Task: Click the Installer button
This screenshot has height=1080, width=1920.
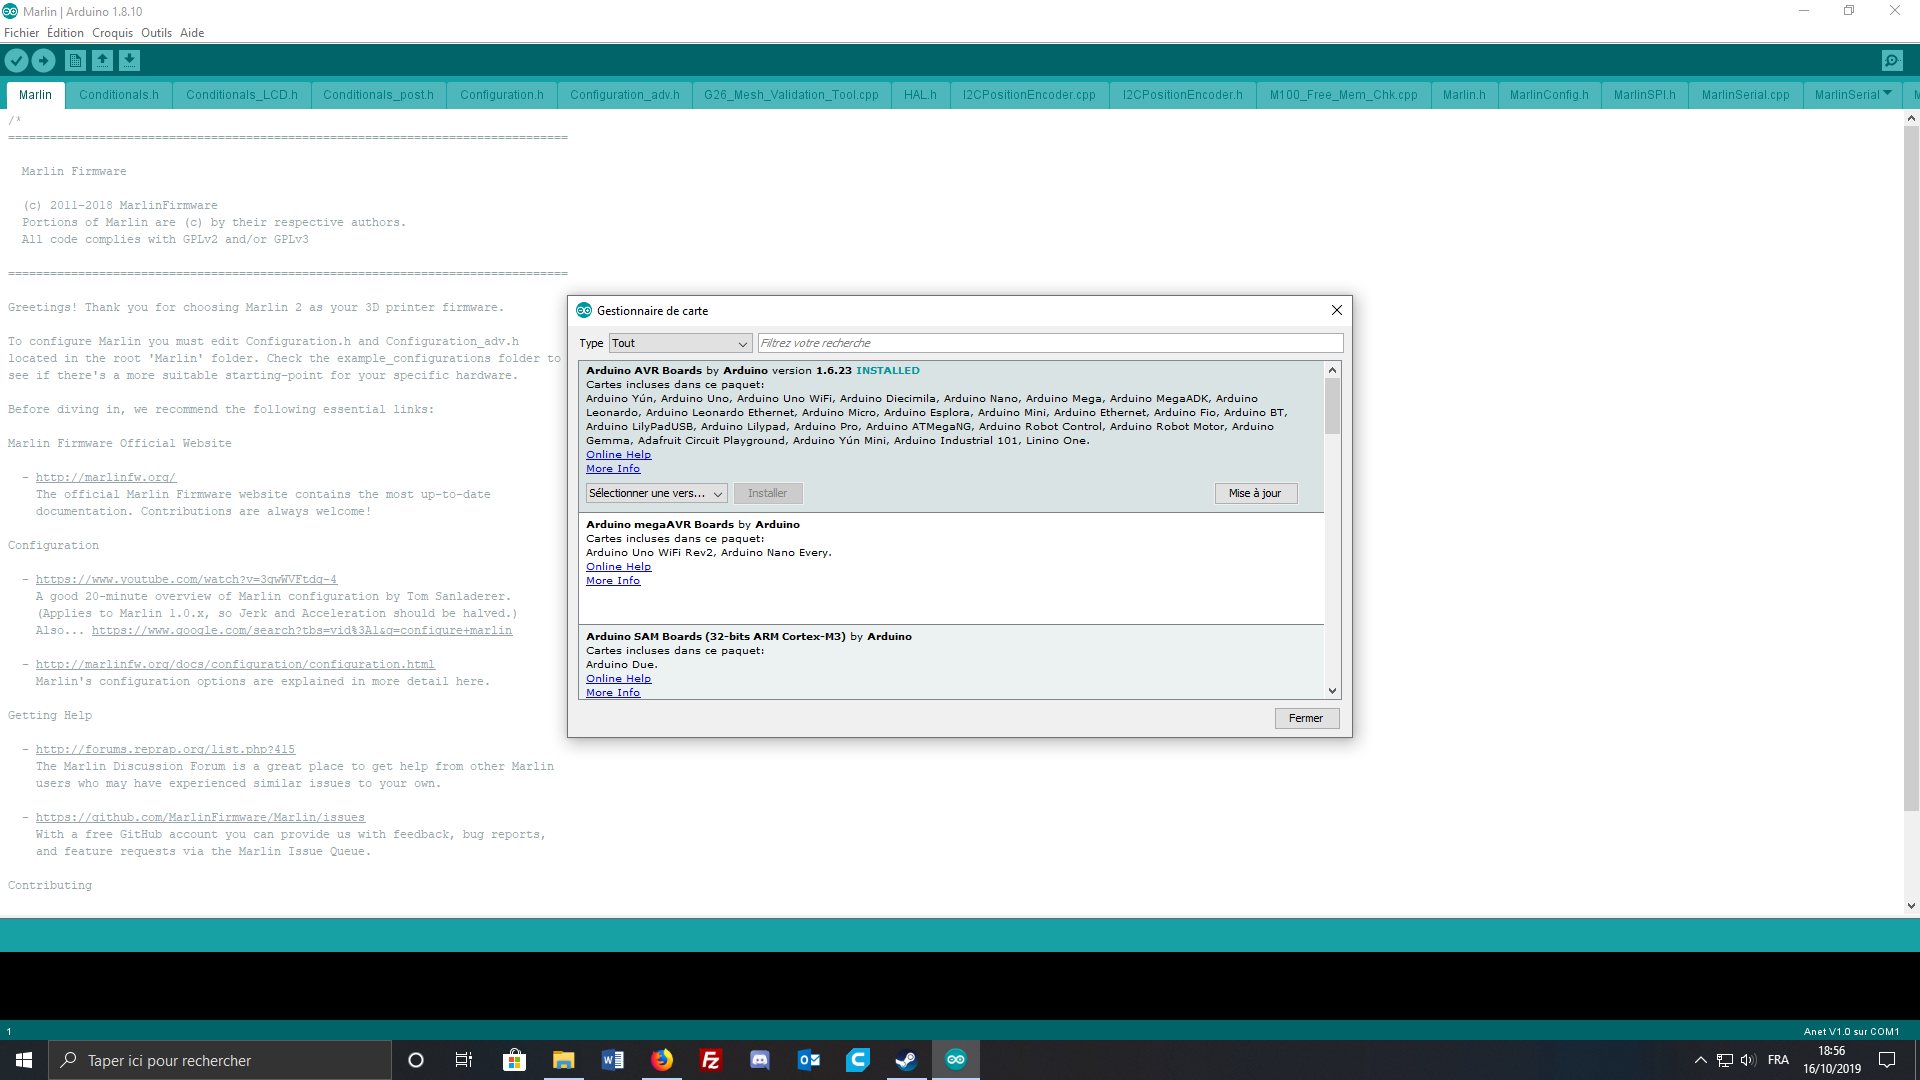Action: [x=768, y=493]
